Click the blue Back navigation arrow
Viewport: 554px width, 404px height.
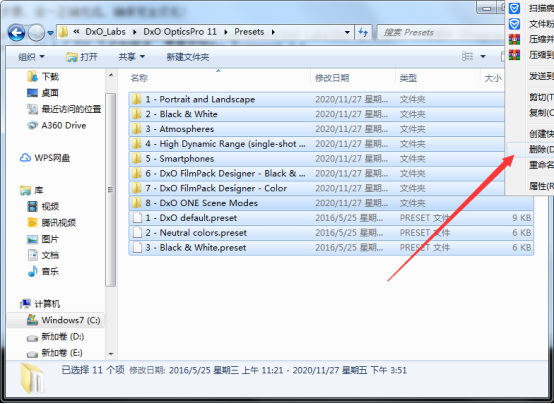point(16,33)
